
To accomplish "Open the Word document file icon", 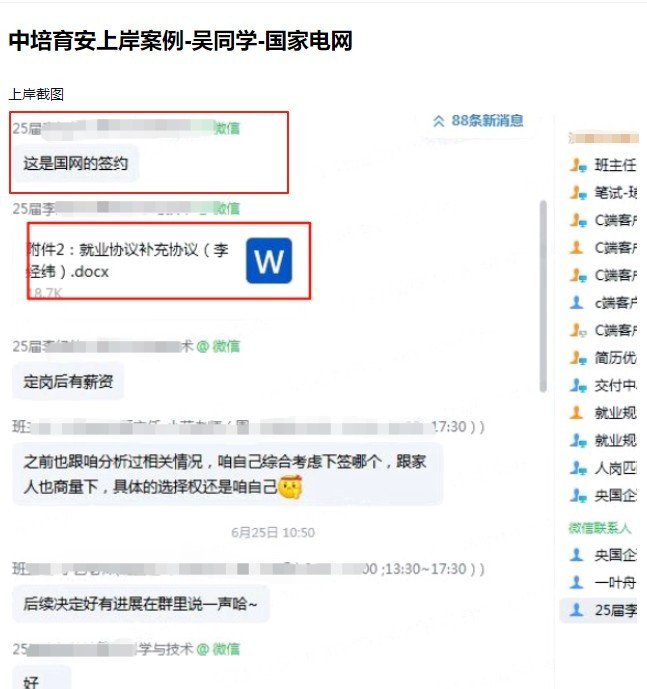I will 269,261.
